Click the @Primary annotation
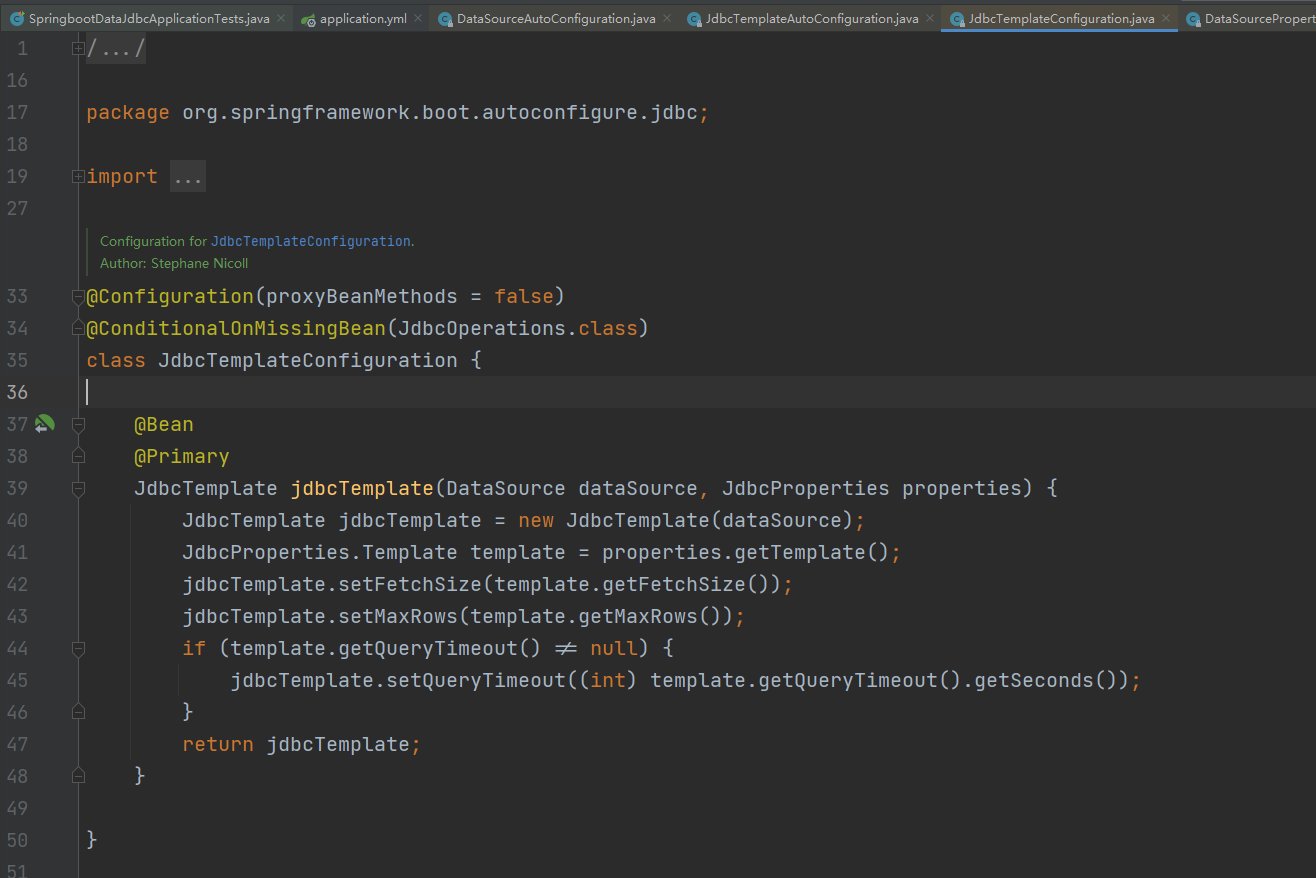 (x=182, y=456)
